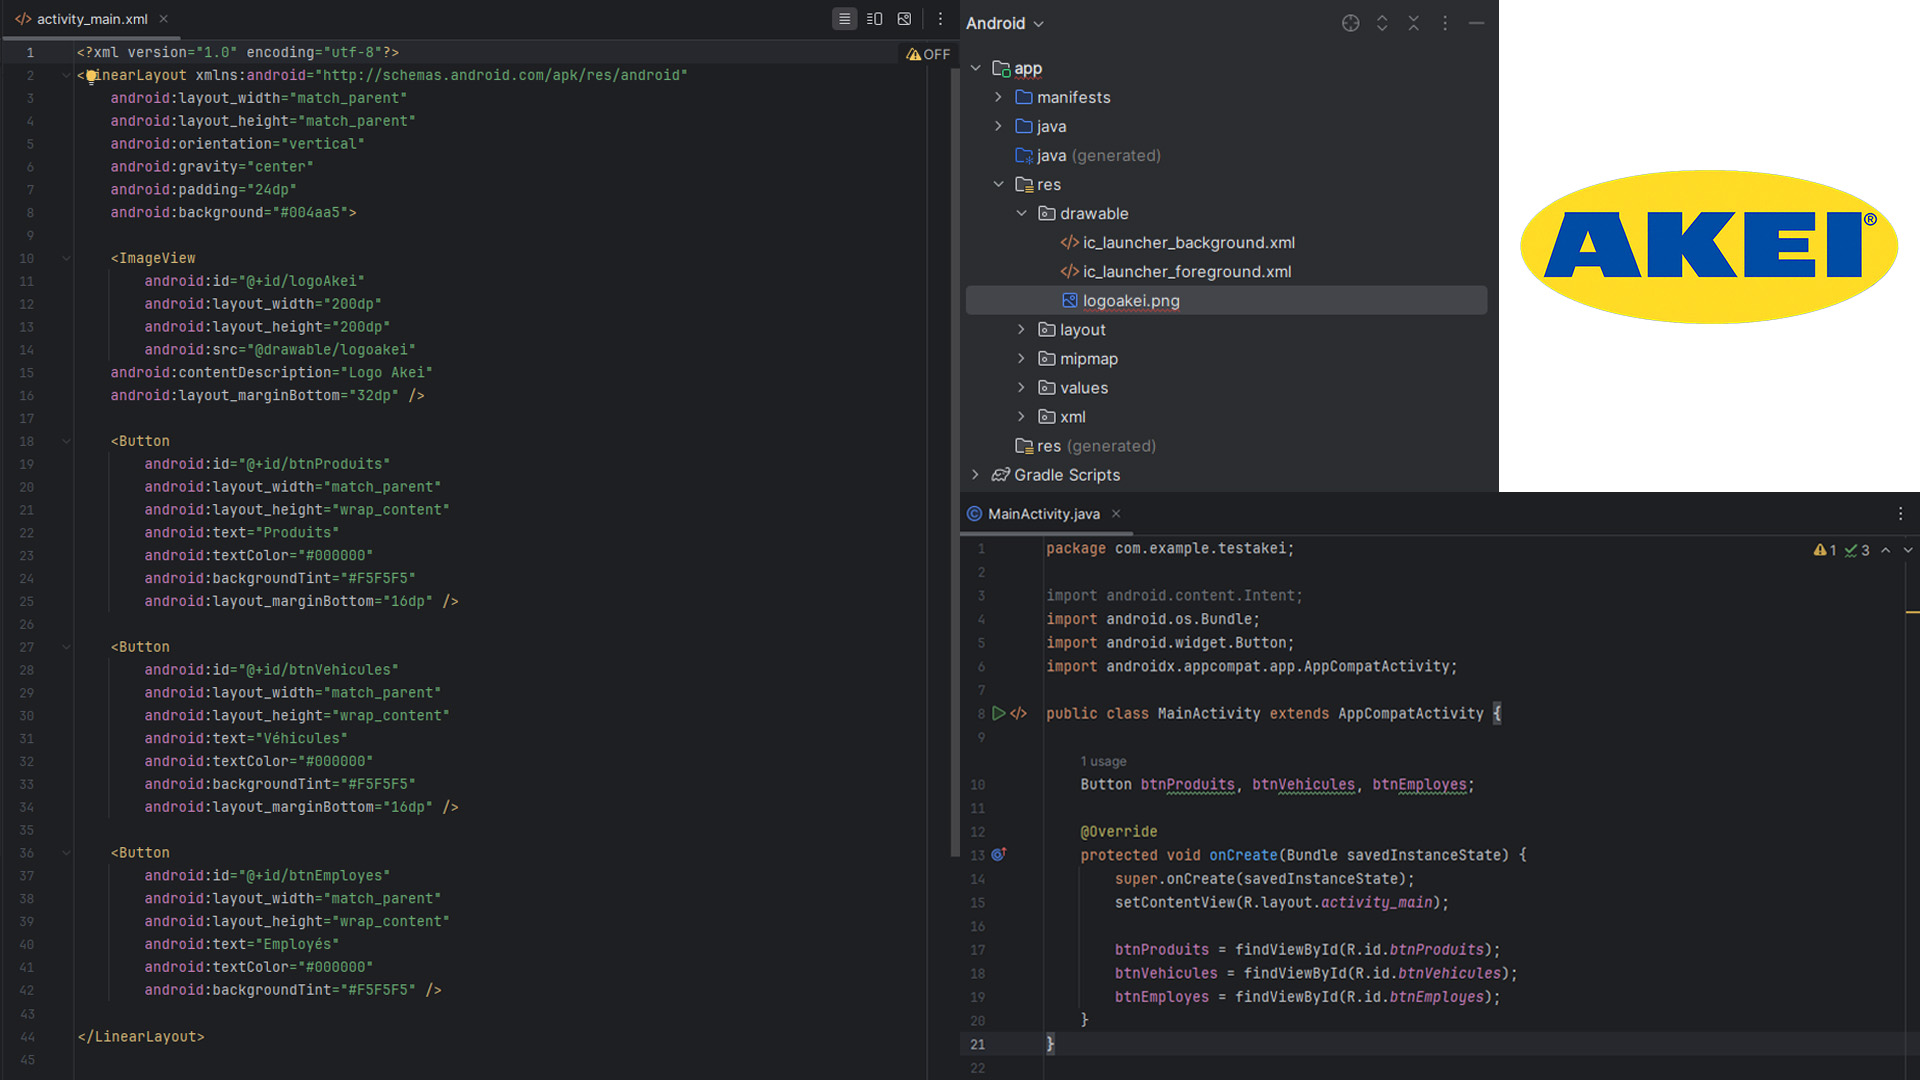The height and width of the screenshot is (1080, 1920).
Task: Click the Gradle Scripts elephant icon
Action: click(1001, 475)
